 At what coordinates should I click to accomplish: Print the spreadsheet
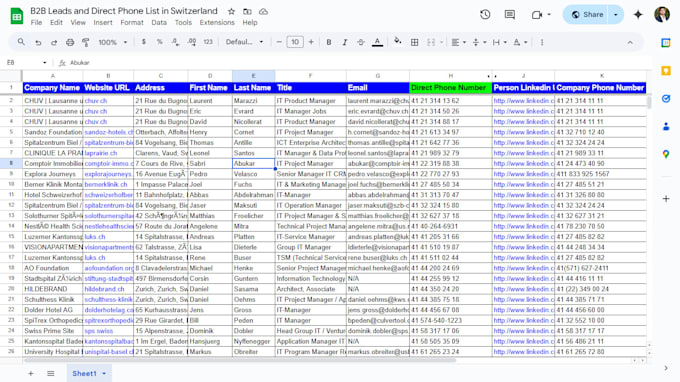point(70,42)
